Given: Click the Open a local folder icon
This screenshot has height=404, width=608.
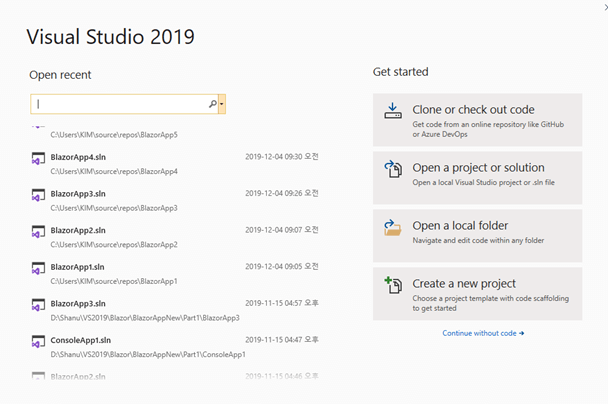Looking at the screenshot, I should [392, 228].
